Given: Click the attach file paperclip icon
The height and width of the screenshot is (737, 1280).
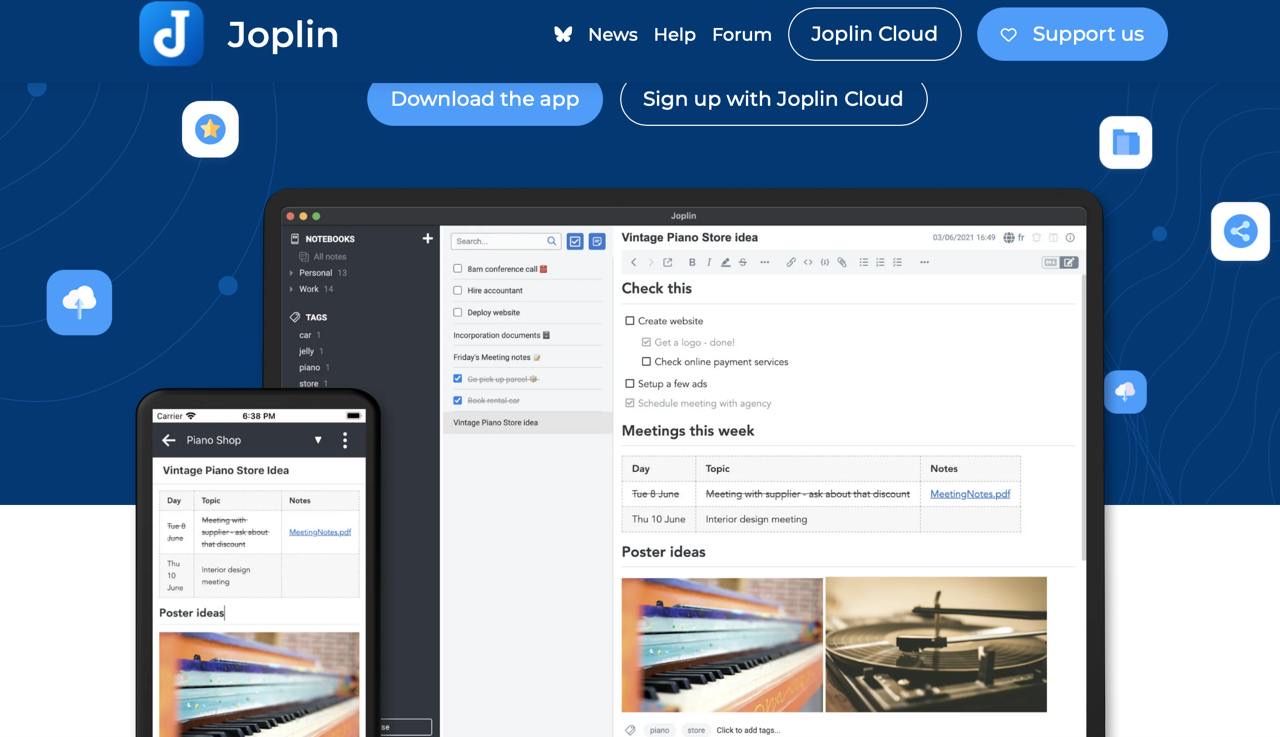Looking at the screenshot, I should pos(841,263).
